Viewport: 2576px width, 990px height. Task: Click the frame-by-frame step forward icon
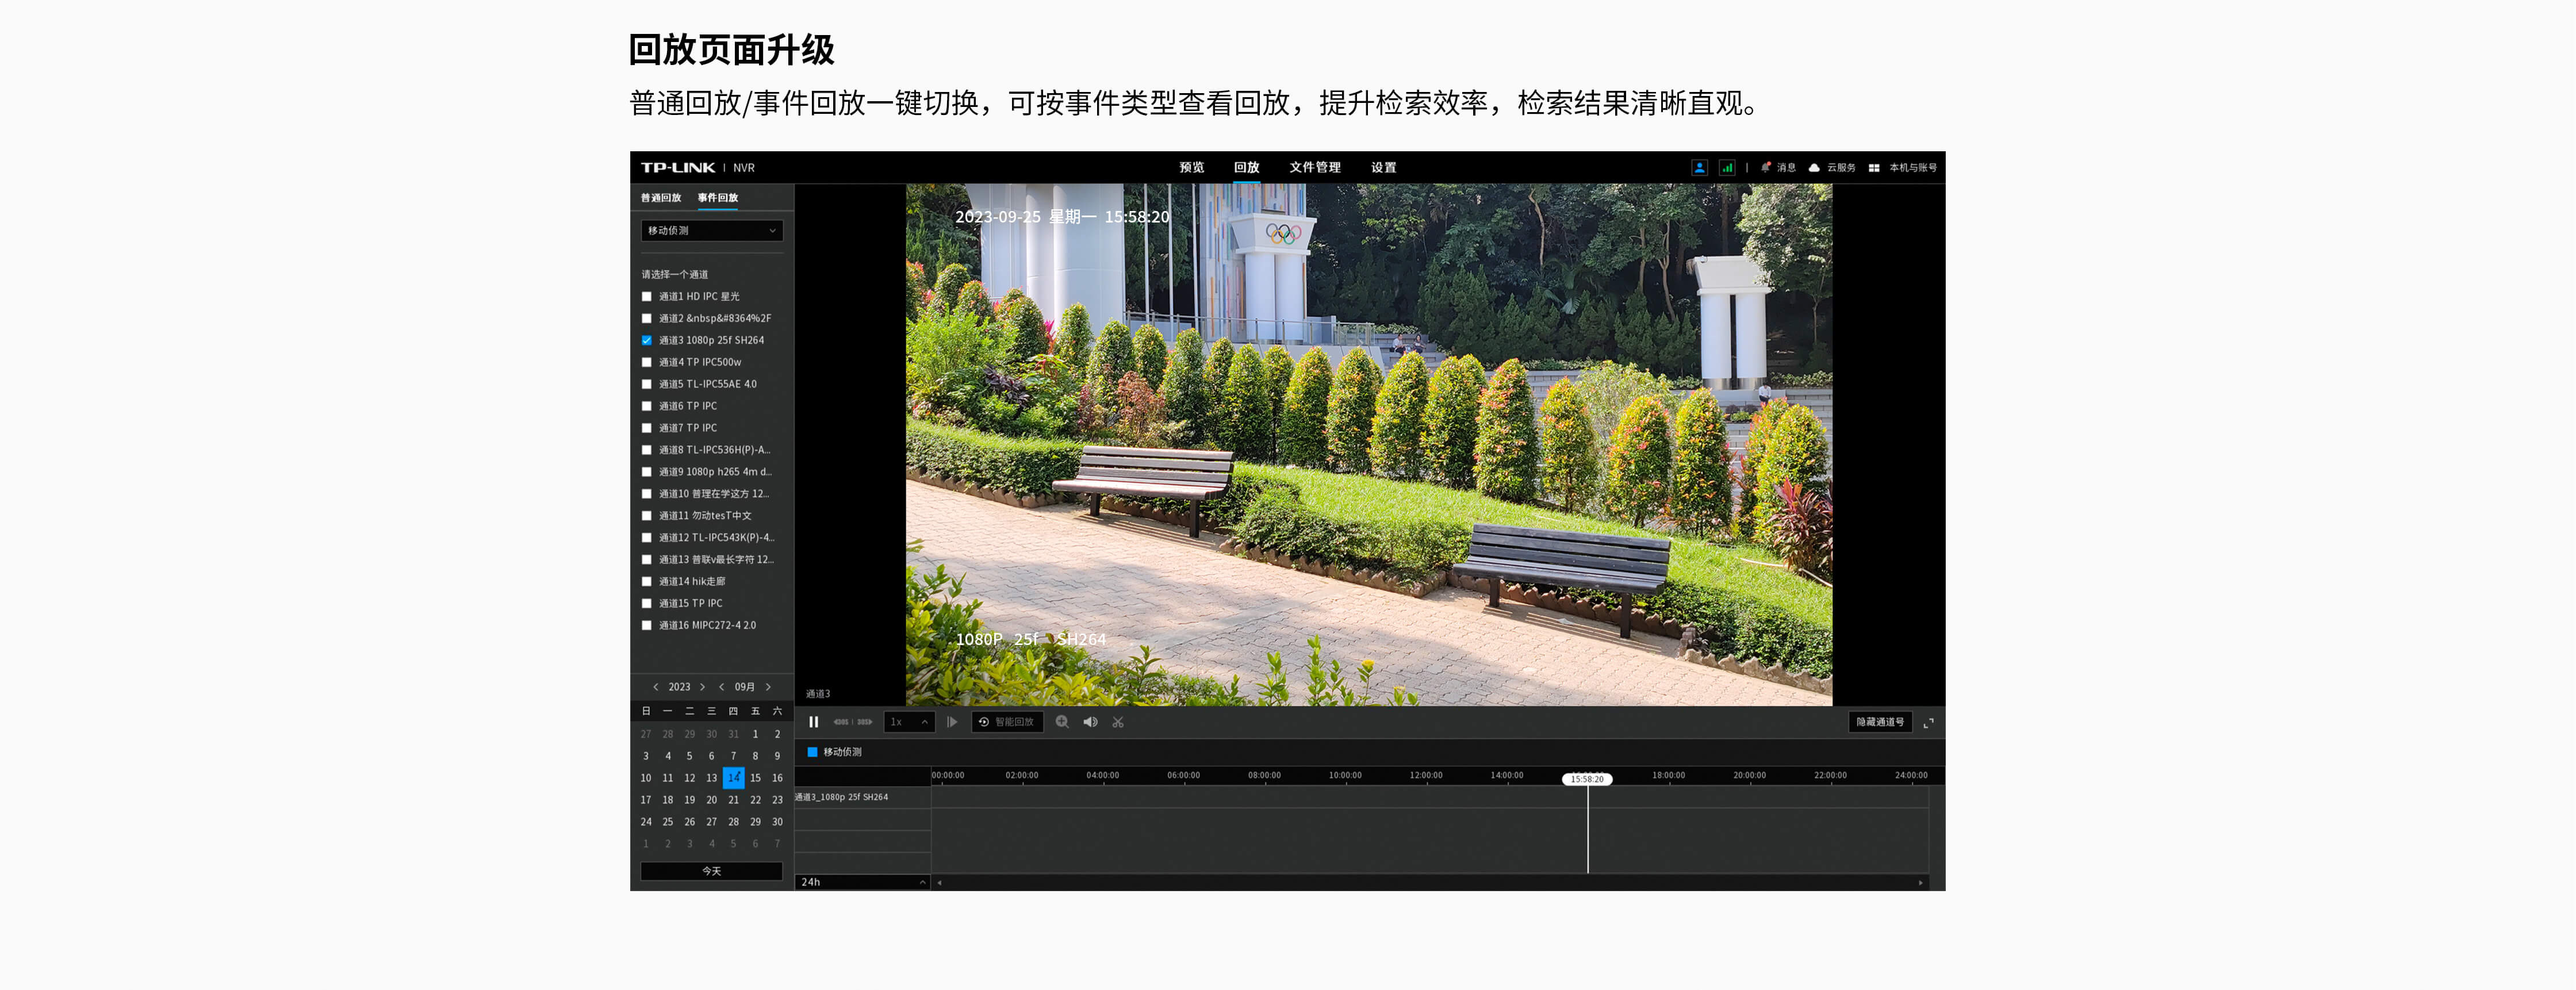pyautogui.click(x=952, y=722)
